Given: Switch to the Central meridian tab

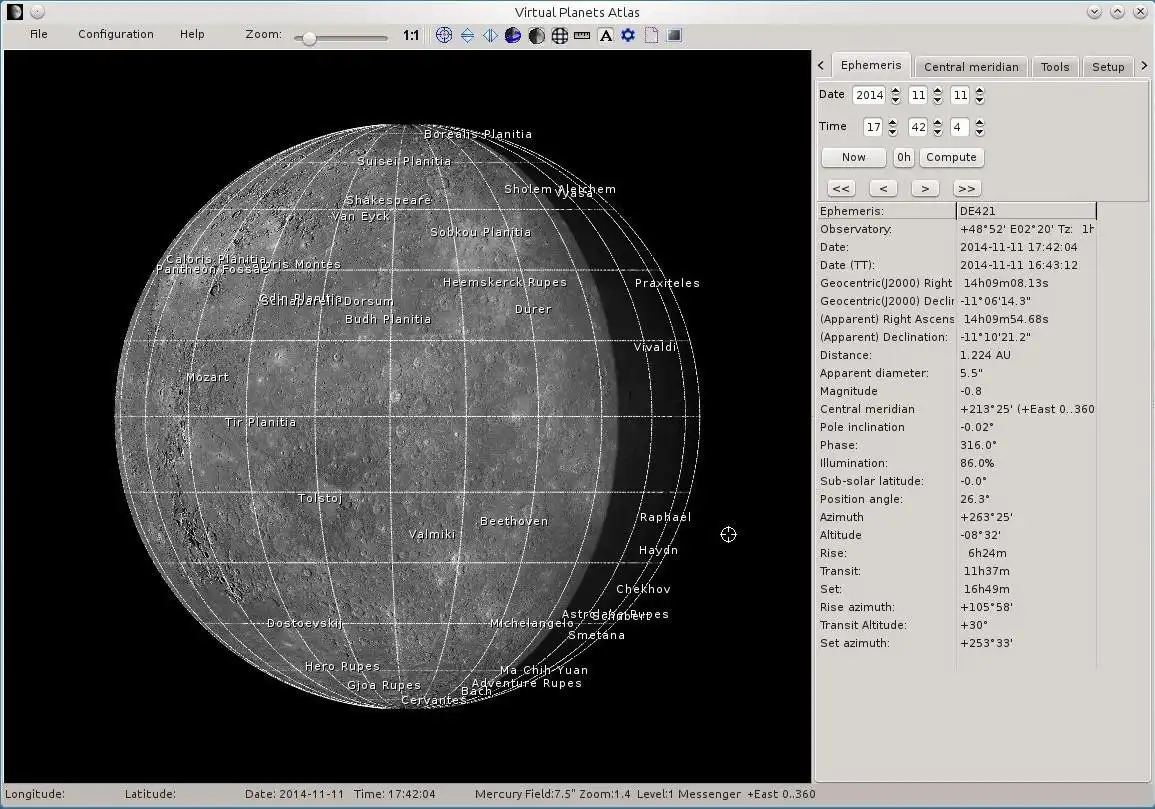Looking at the screenshot, I should coord(971,66).
